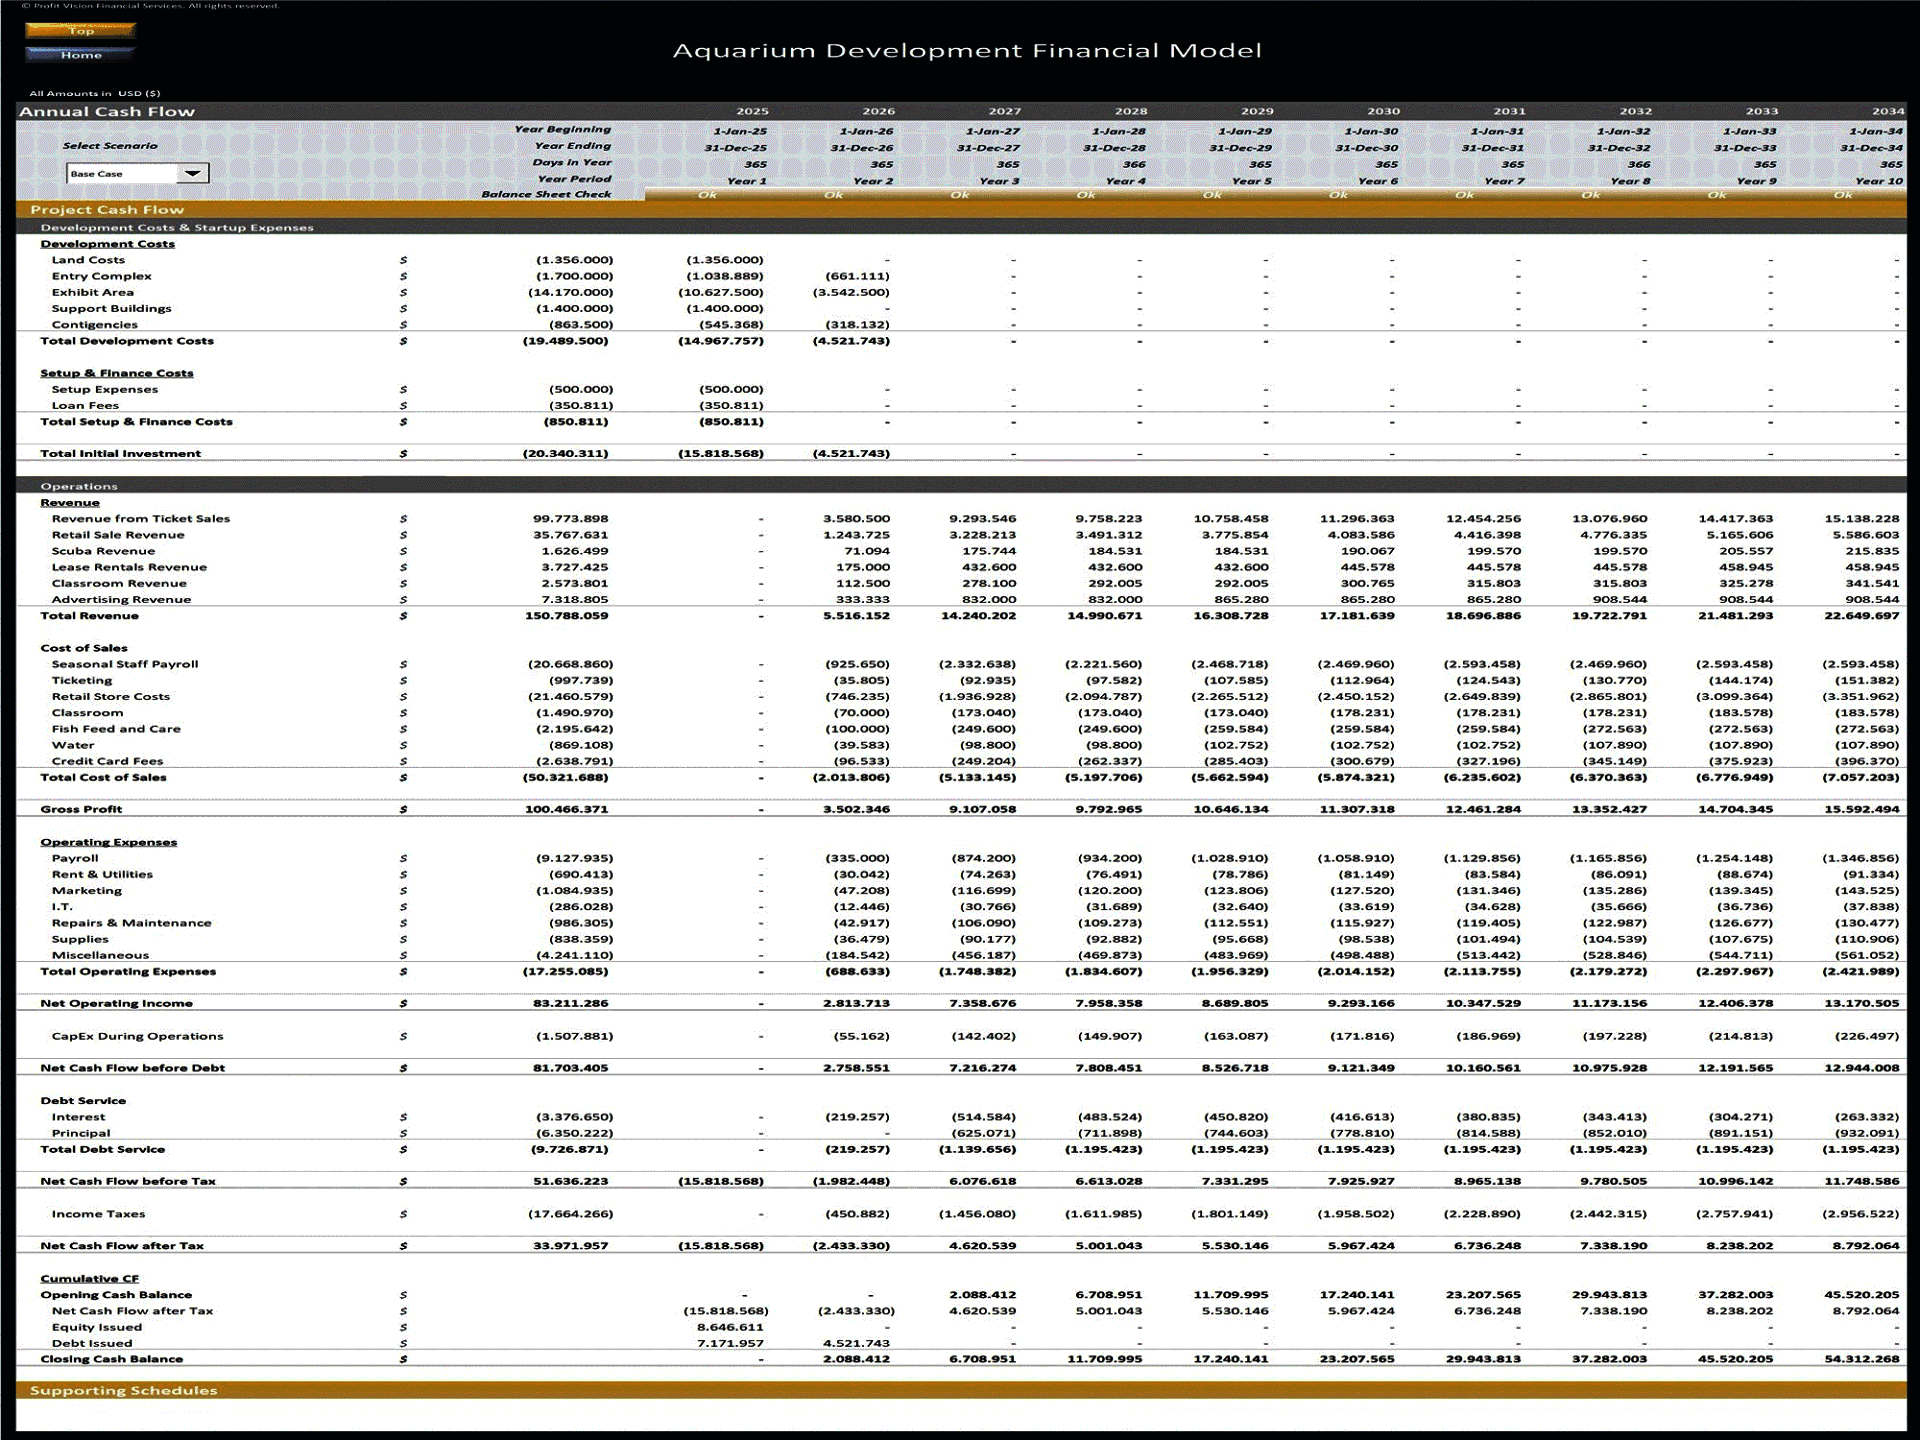This screenshot has height=1440, width=1920.
Task: Click the Debt Issued value 7.171.957
Action: tap(730, 1343)
